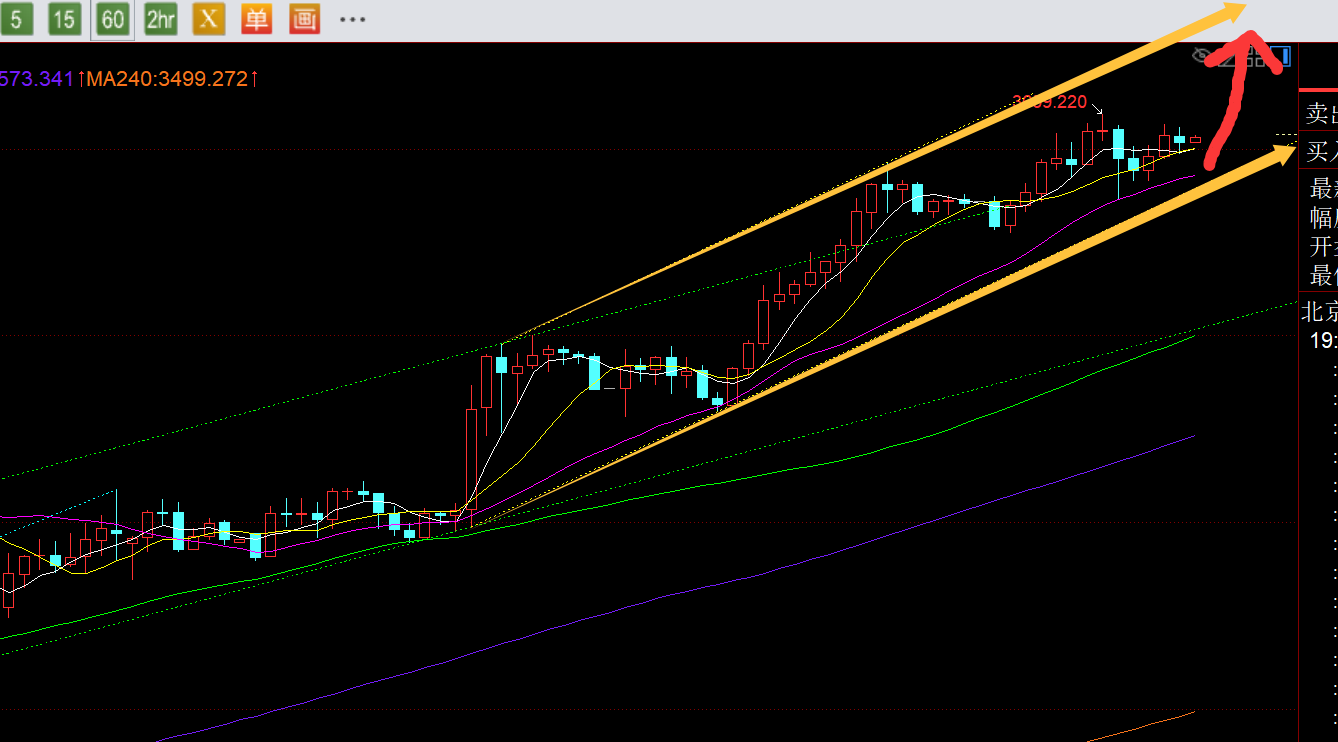Click the 北京 time label
The image size is (1338, 742).
pos(1319,311)
